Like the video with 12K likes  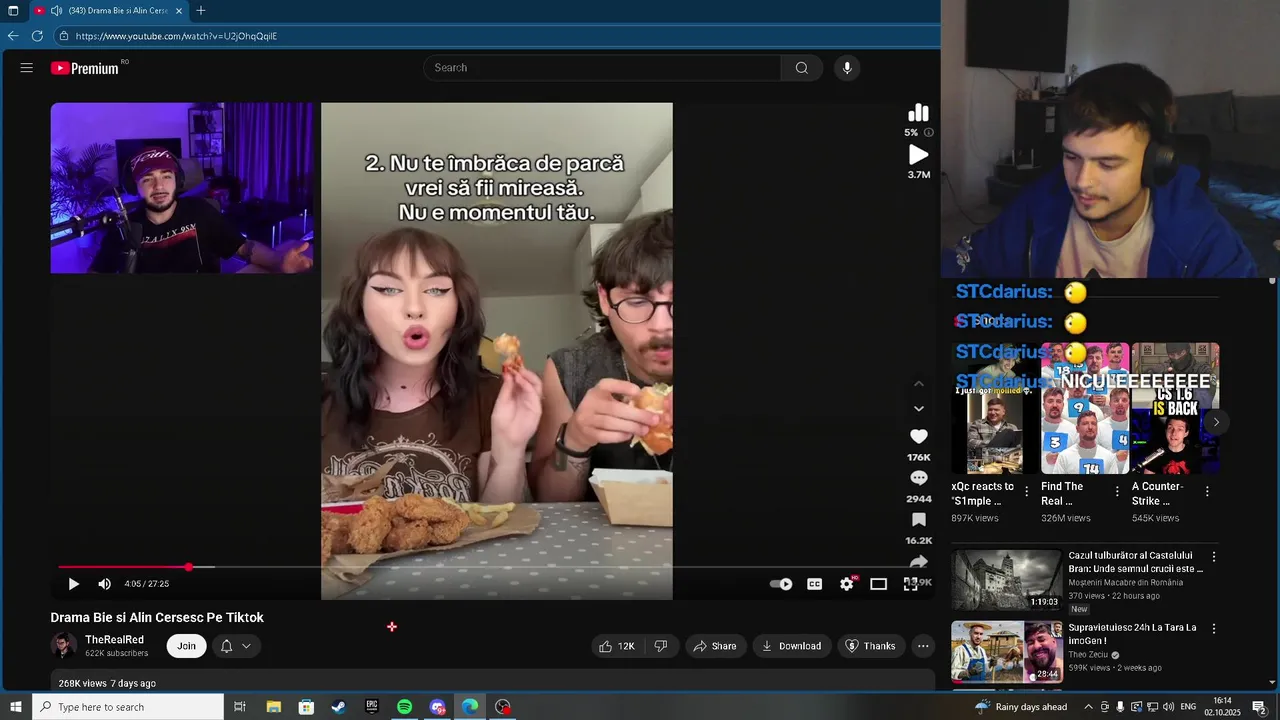(617, 646)
